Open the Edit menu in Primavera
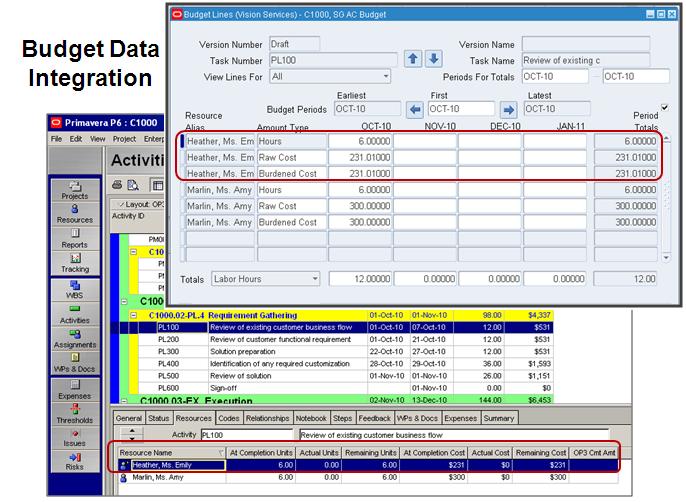Image resolution: width=686 pixels, height=502 pixels. 76,139
